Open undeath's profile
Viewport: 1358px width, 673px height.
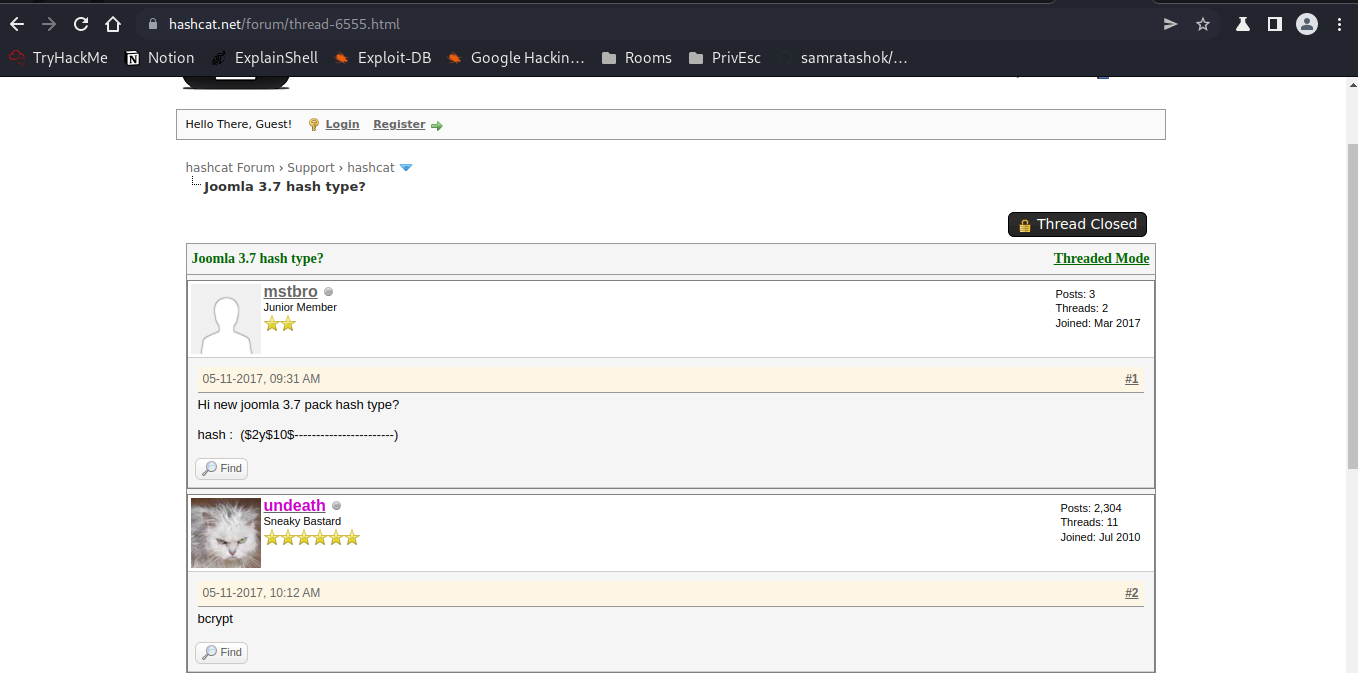294,505
